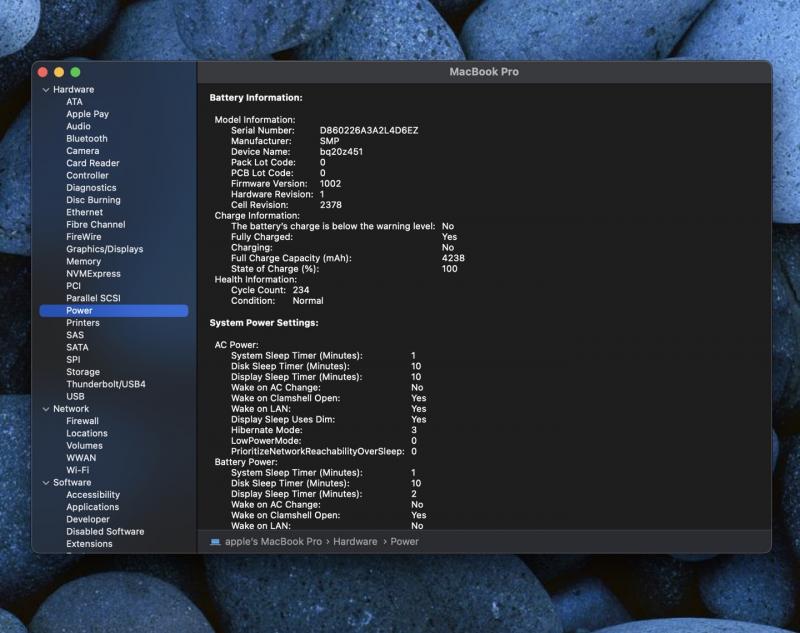The width and height of the screenshot is (800, 633).
Task: Open Locations under Network
Action: [x=87, y=433]
